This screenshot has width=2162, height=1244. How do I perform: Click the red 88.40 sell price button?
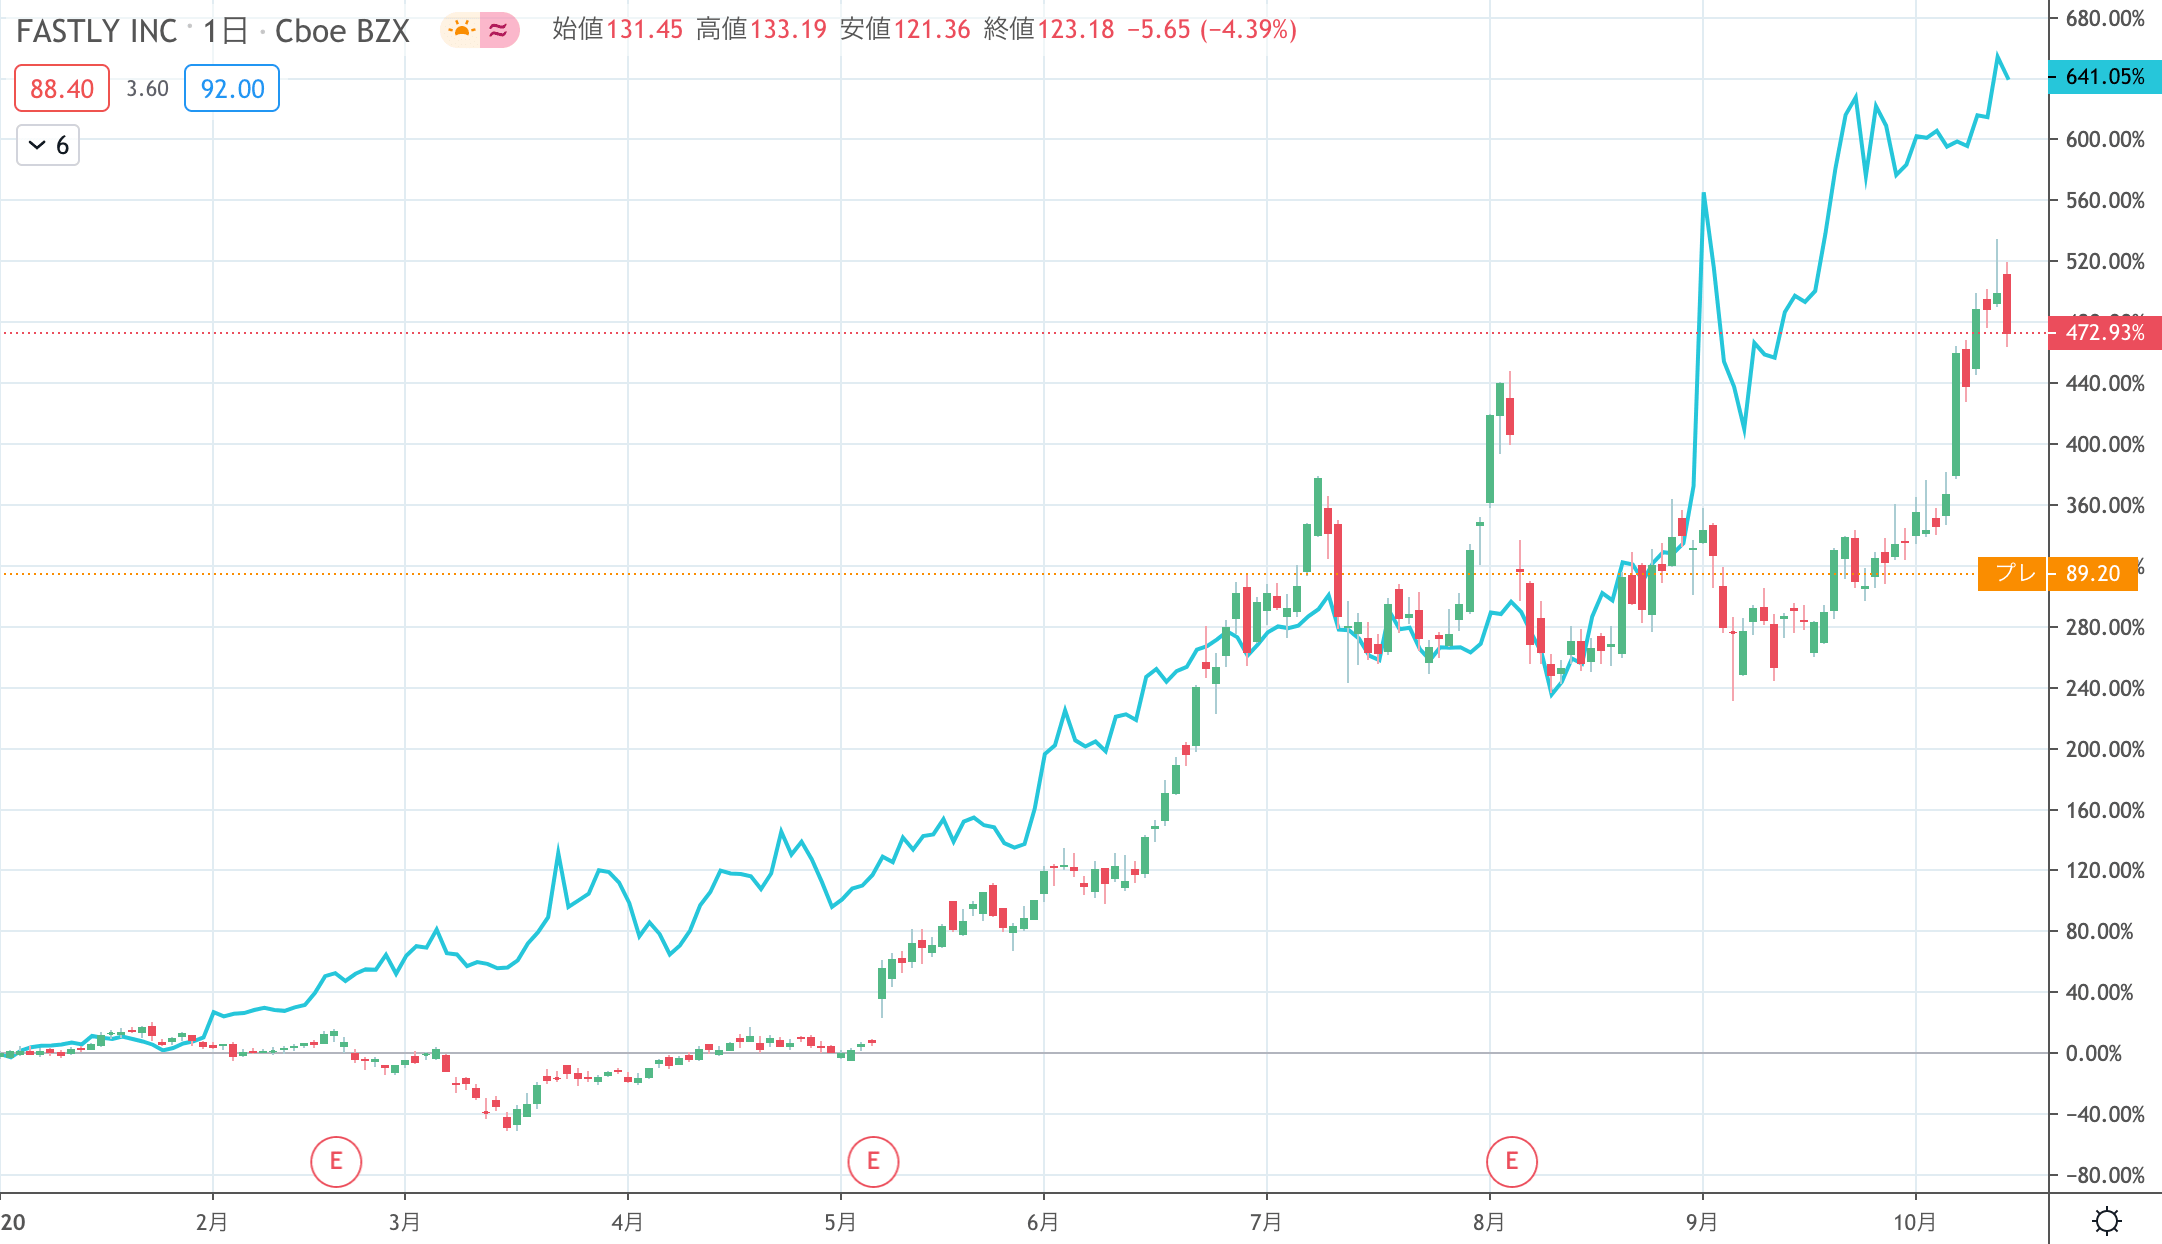[x=62, y=88]
